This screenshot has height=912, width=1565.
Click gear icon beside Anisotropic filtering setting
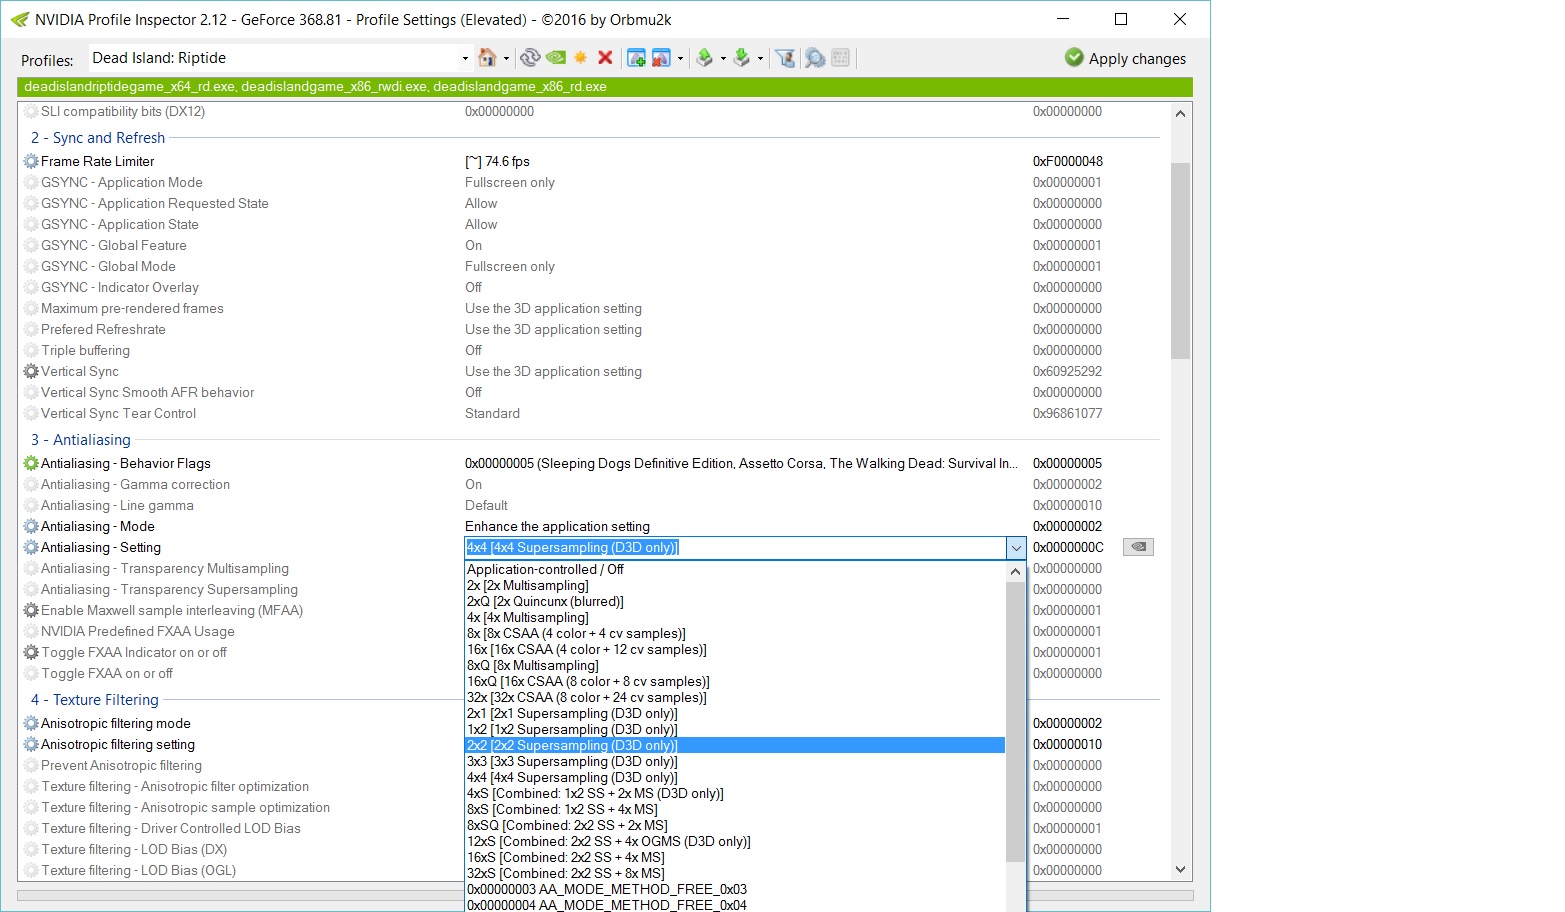(31, 744)
